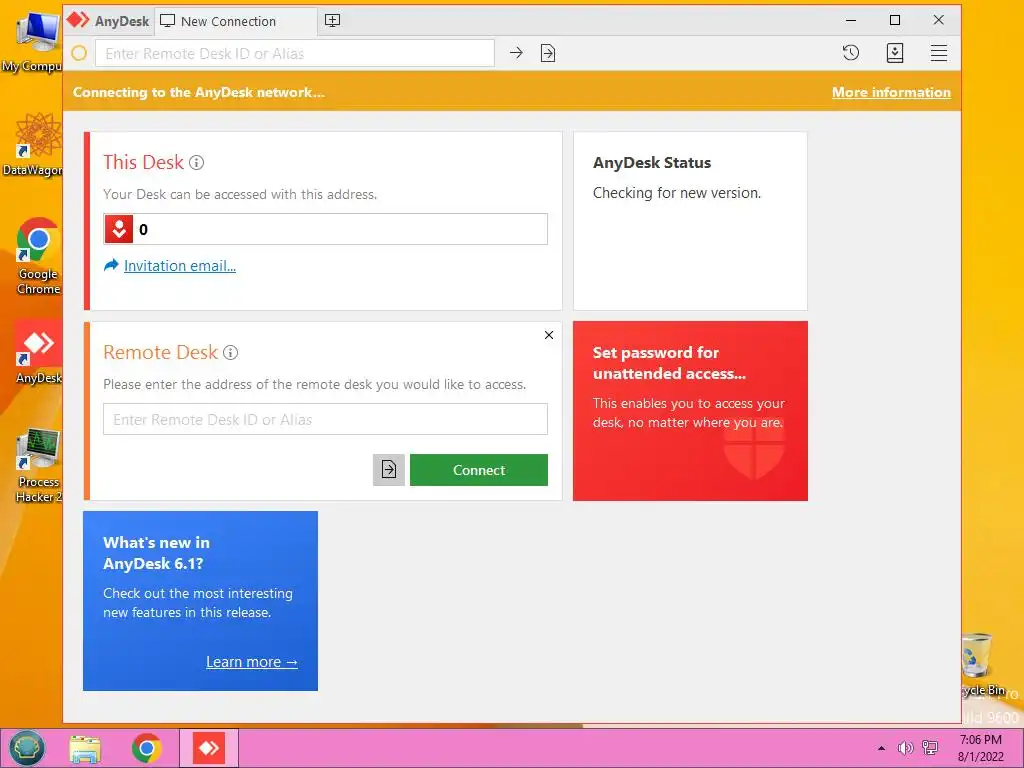
Task: Click the AnyDesk Status heading
Action: [x=652, y=163]
